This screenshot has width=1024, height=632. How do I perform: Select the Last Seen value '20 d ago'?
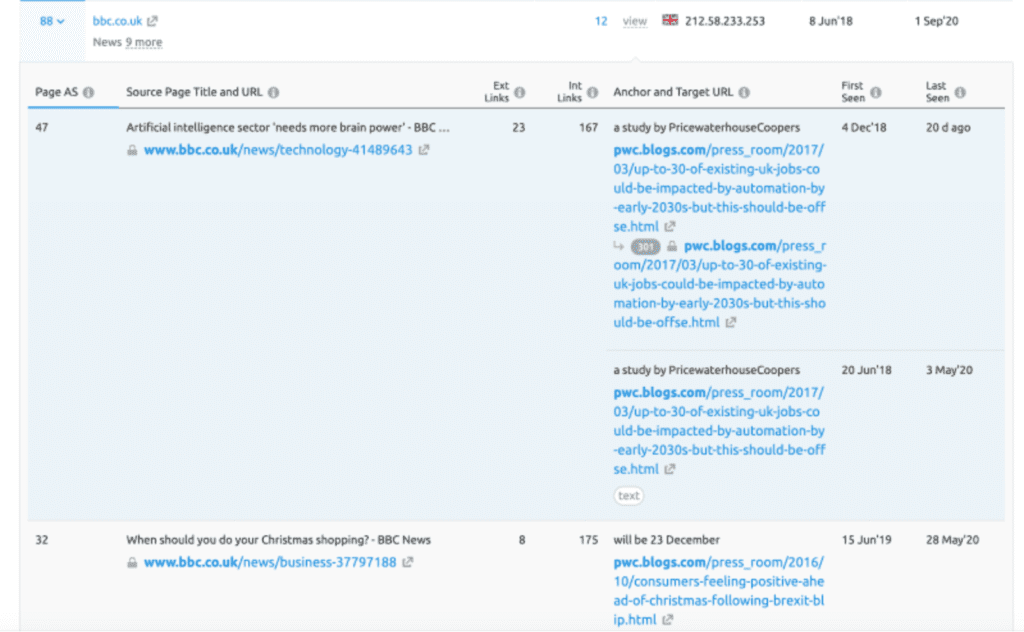click(x=948, y=128)
